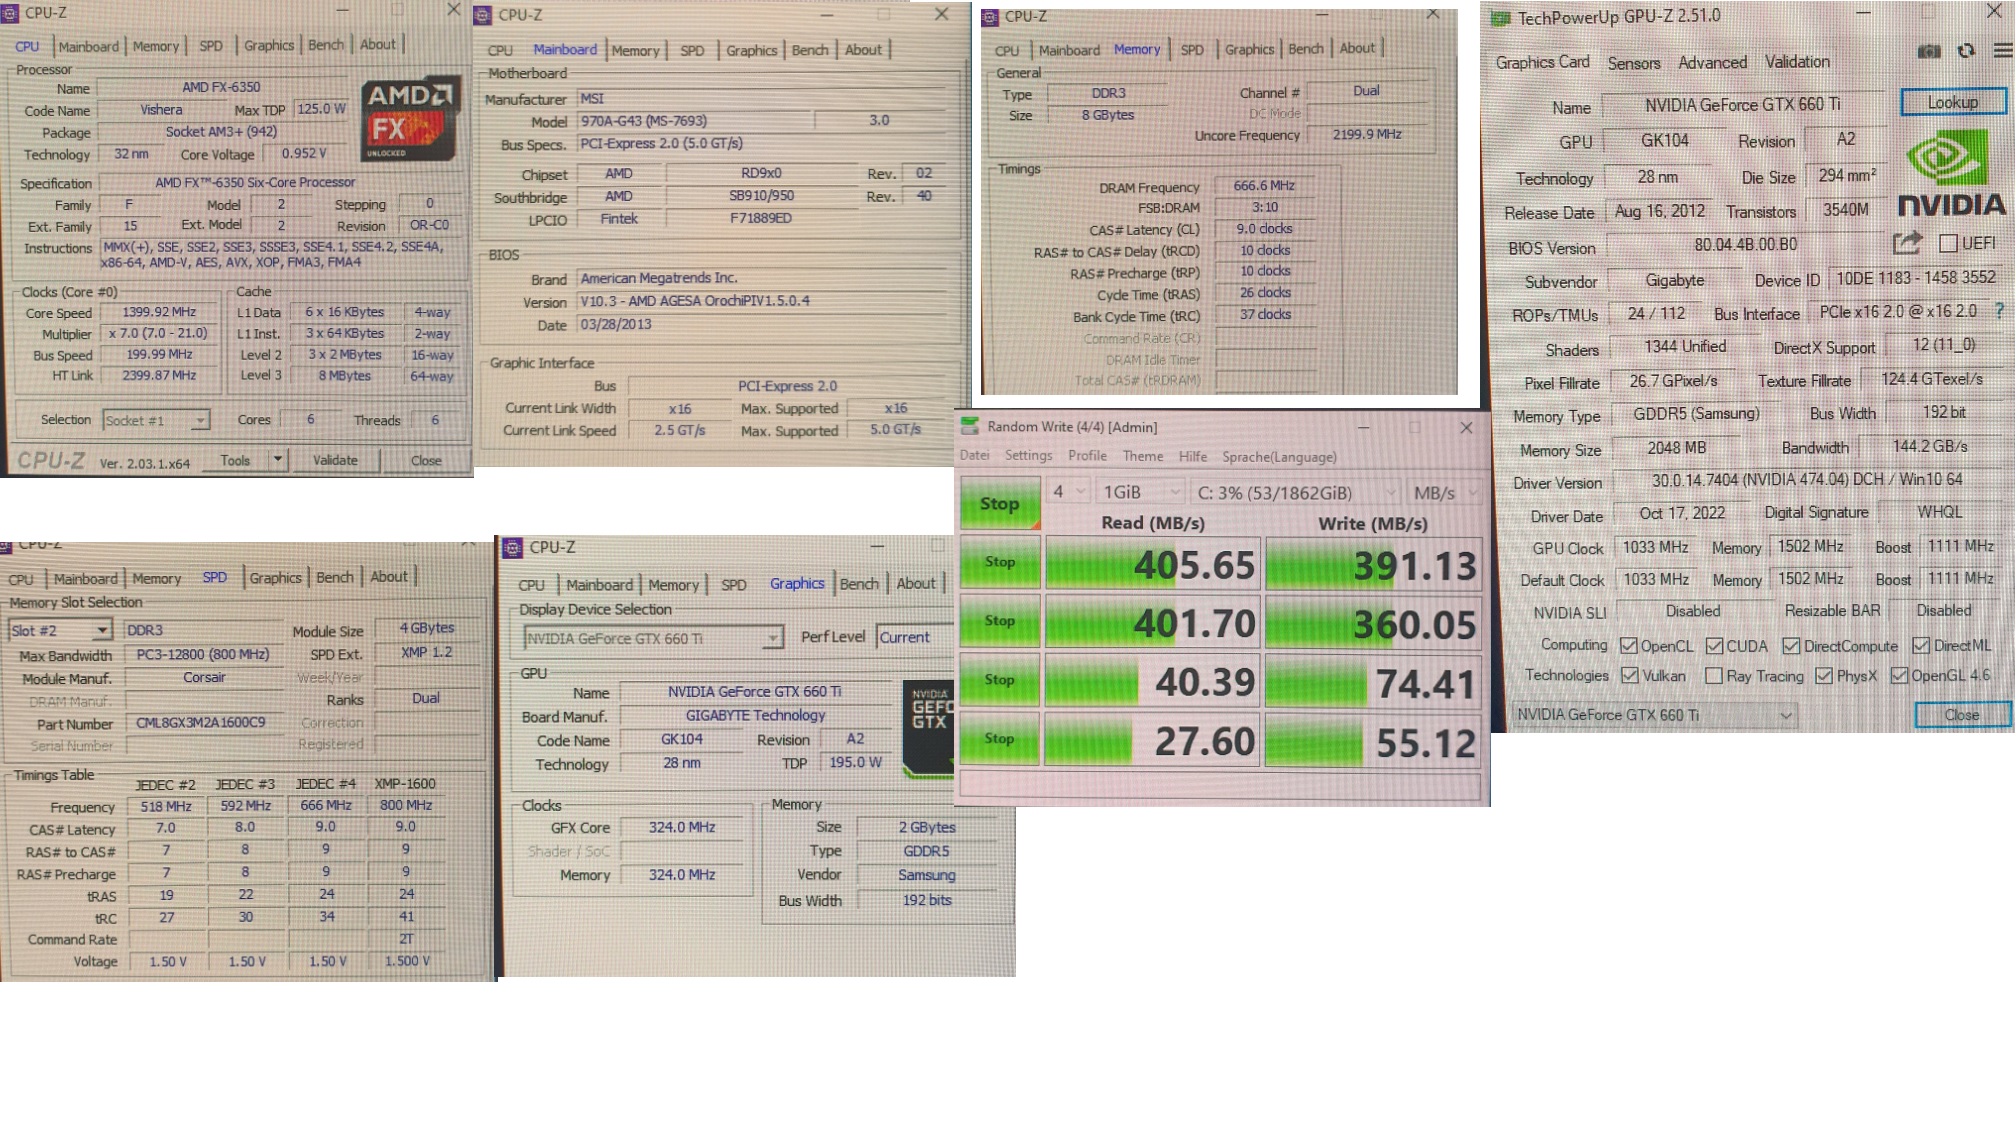Open the GPU-Z hamburger menu

[x=2002, y=51]
